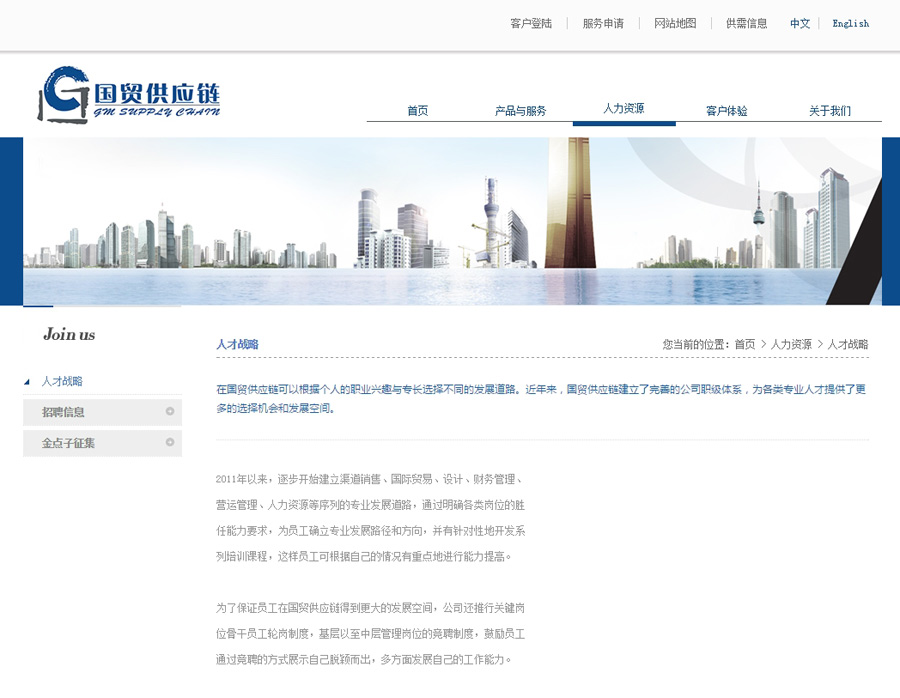Switch language to English
900x698 pixels.
point(851,24)
